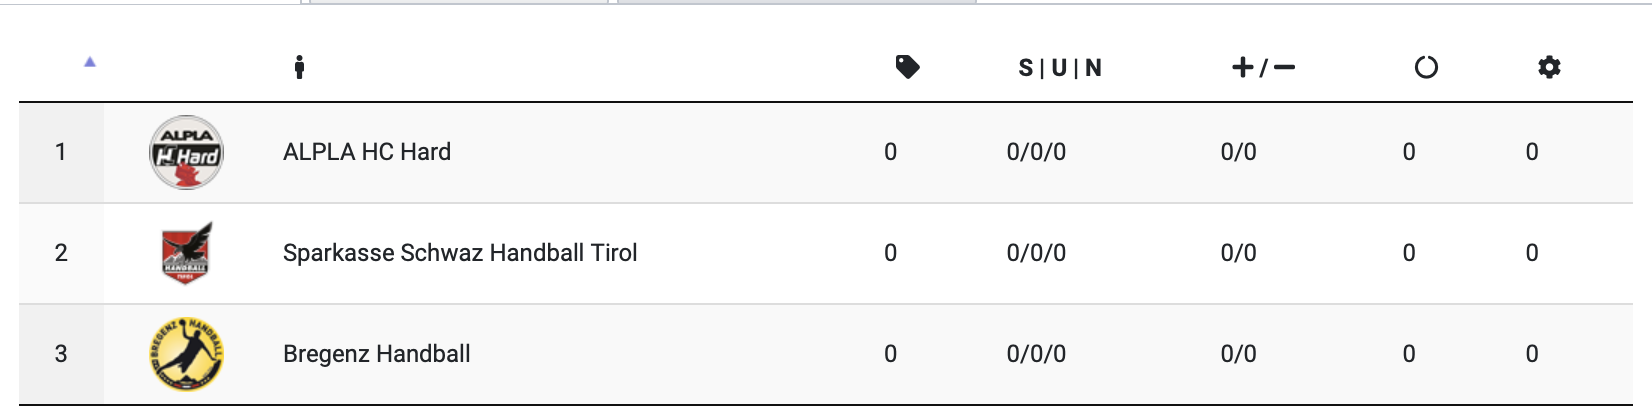
Task: Click the circle icon column header
Action: [1426, 67]
